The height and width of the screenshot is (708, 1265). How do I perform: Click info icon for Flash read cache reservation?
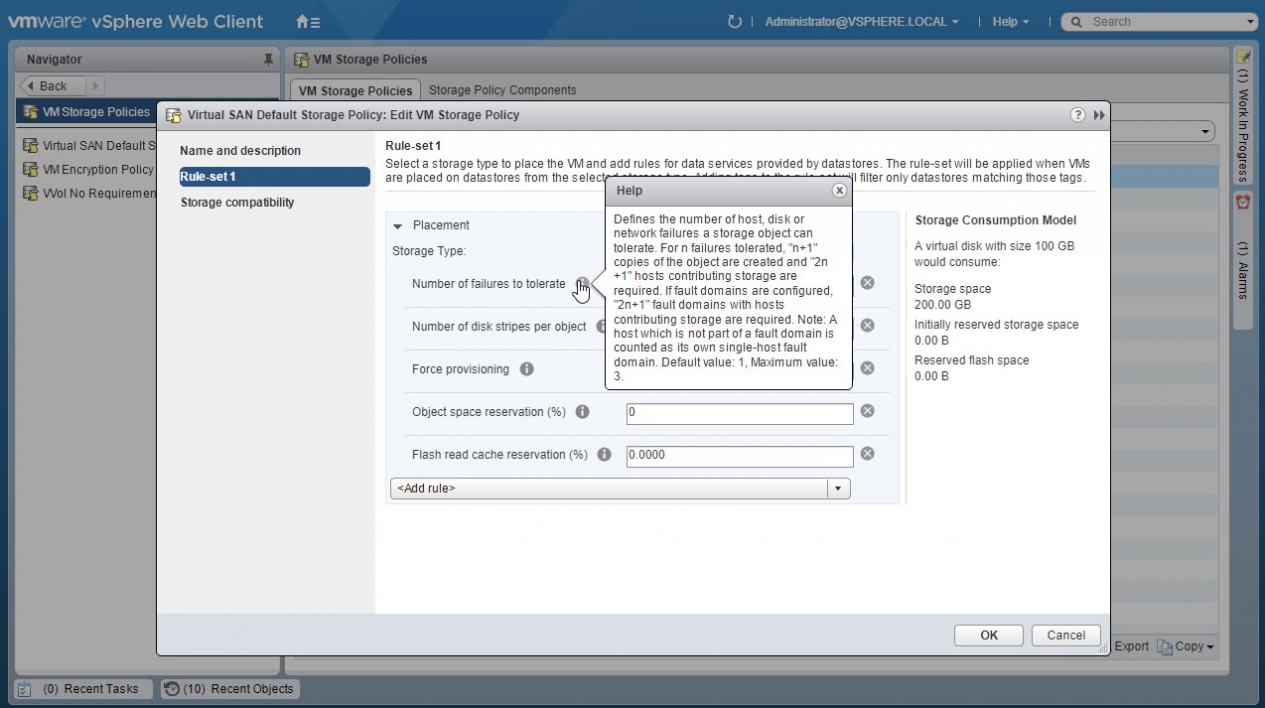coord(604,455)
